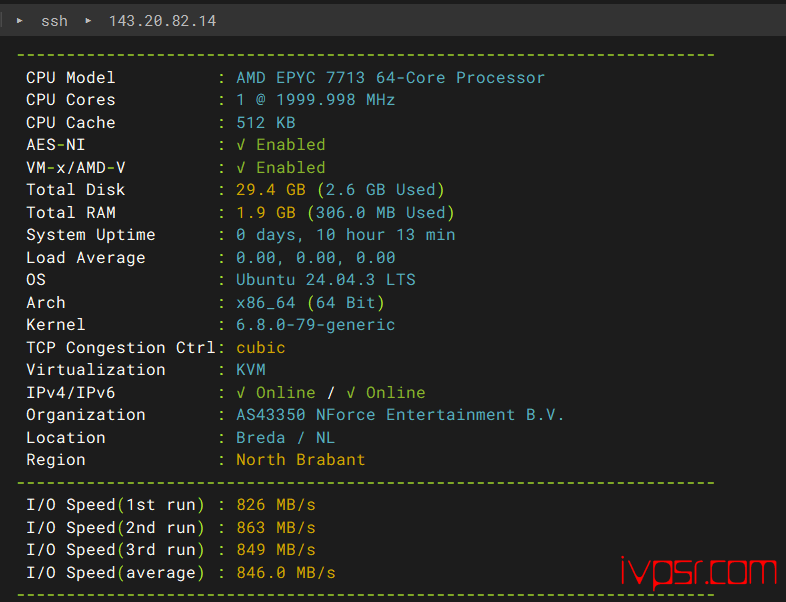Image resolution: width=786 pixels, height=602 pixels.
Task: Click the 'System Uptime' label
Action: (x=91, y=235)
